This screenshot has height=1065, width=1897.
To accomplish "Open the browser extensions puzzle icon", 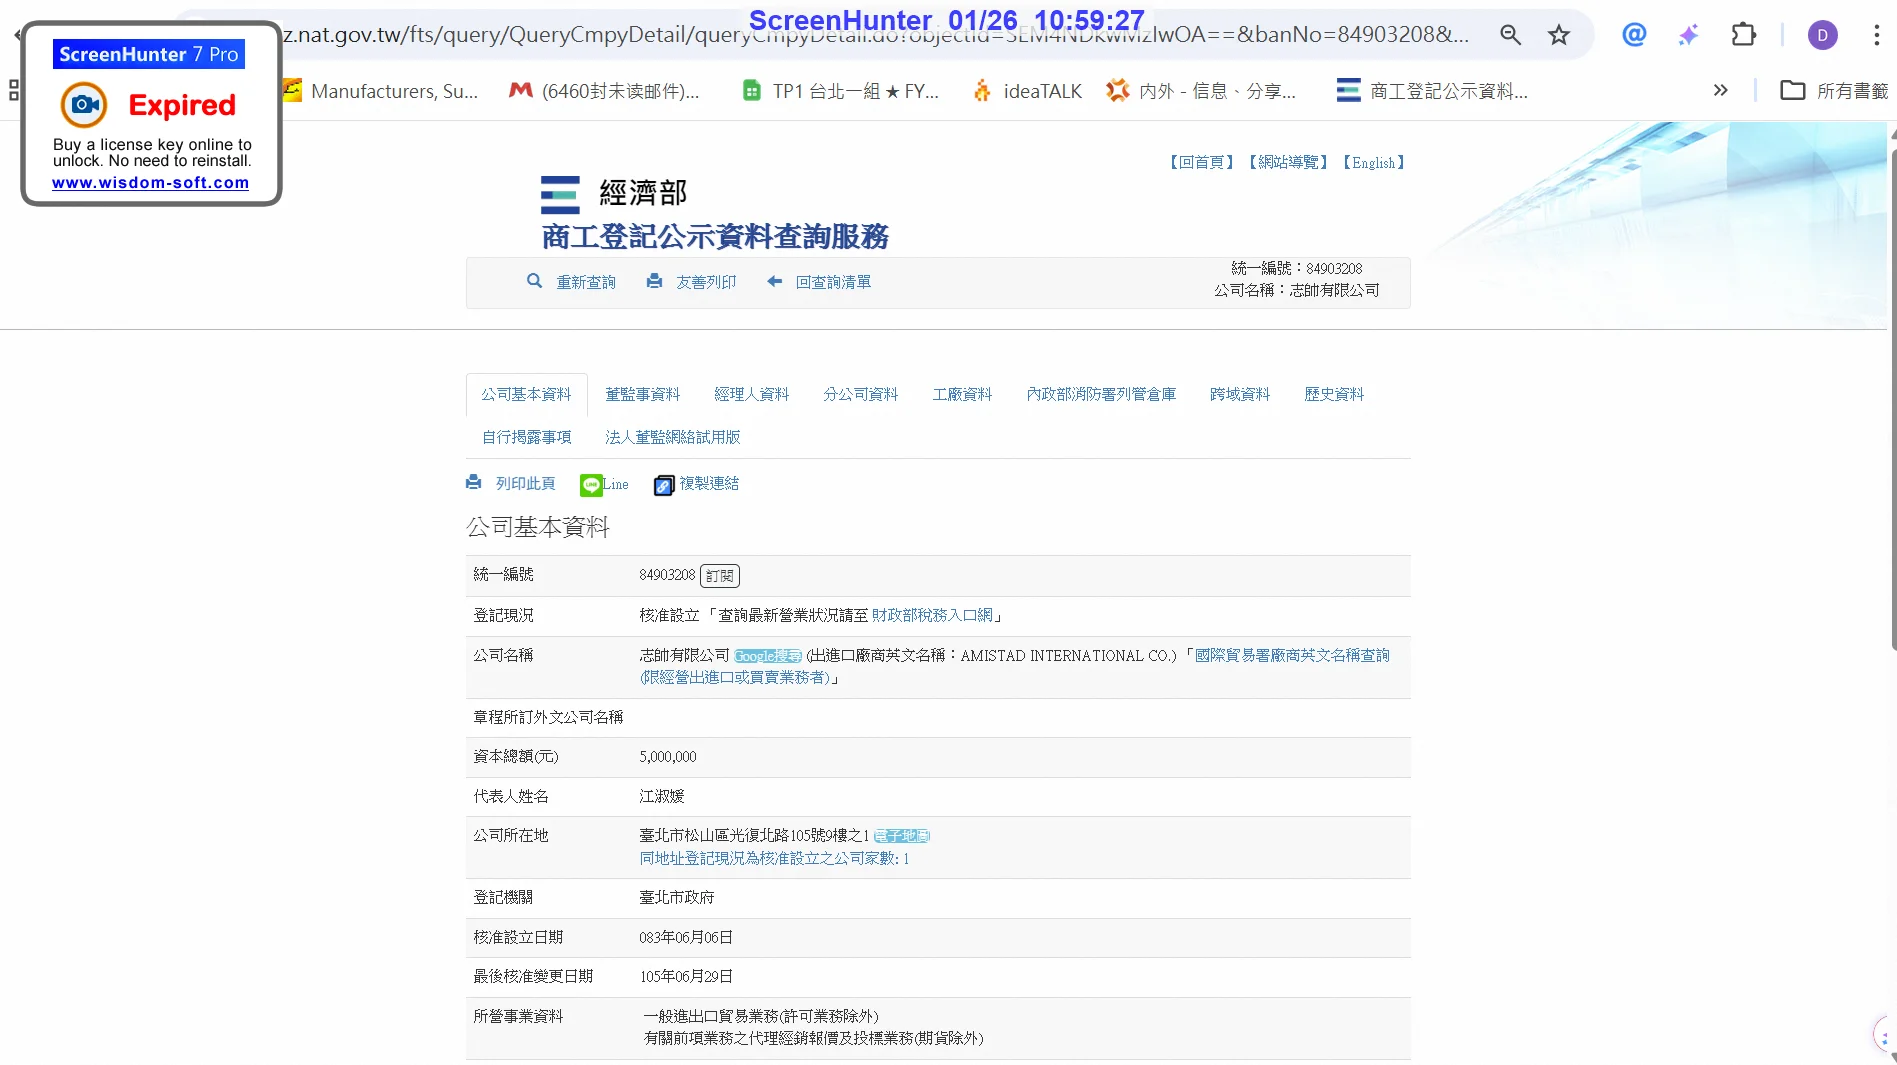I will pos(1743,35).
